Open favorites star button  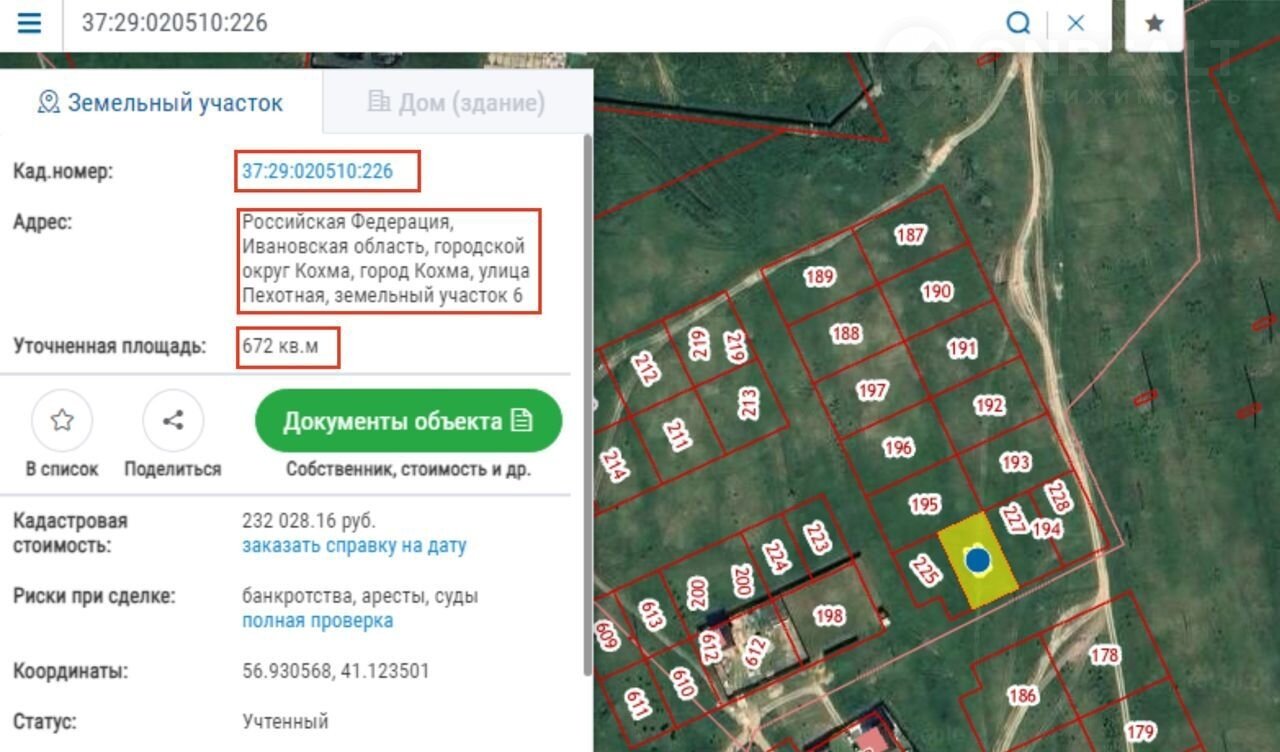[1154, 23]
